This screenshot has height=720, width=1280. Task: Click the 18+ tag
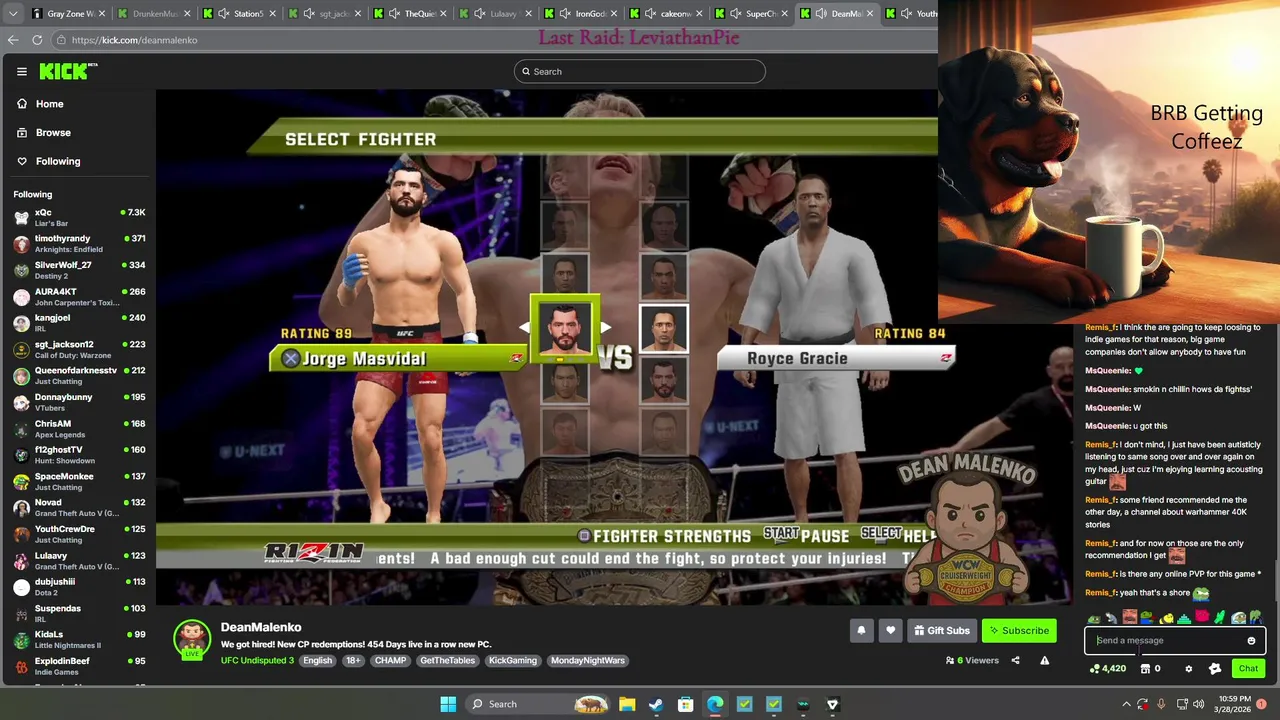click(x=353, y=660)
